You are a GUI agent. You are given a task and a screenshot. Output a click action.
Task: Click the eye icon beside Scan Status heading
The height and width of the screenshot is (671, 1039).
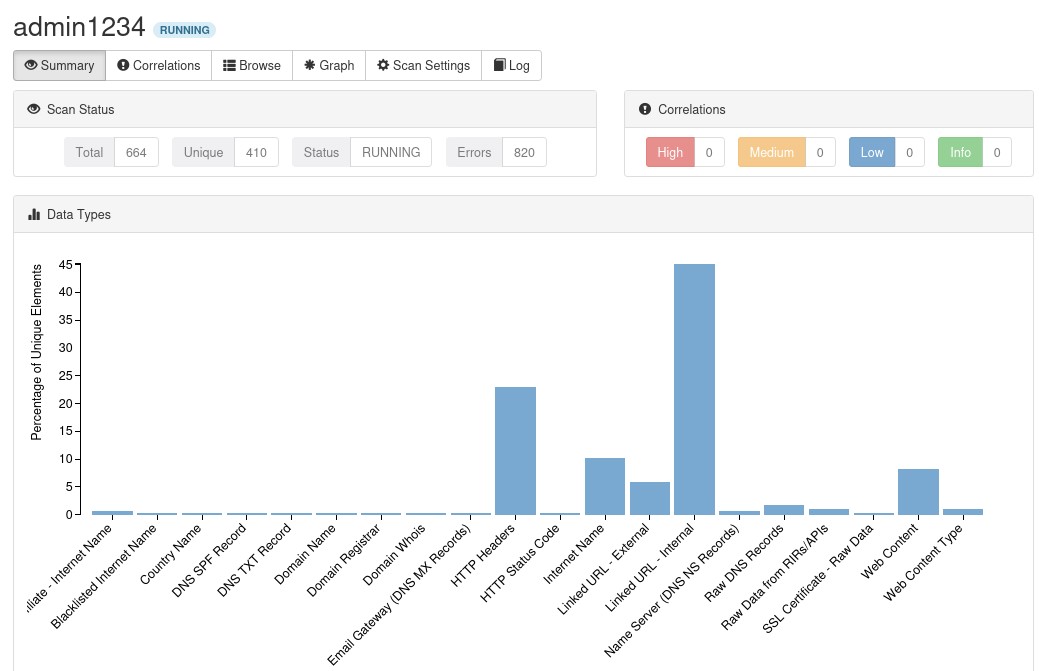34,109
